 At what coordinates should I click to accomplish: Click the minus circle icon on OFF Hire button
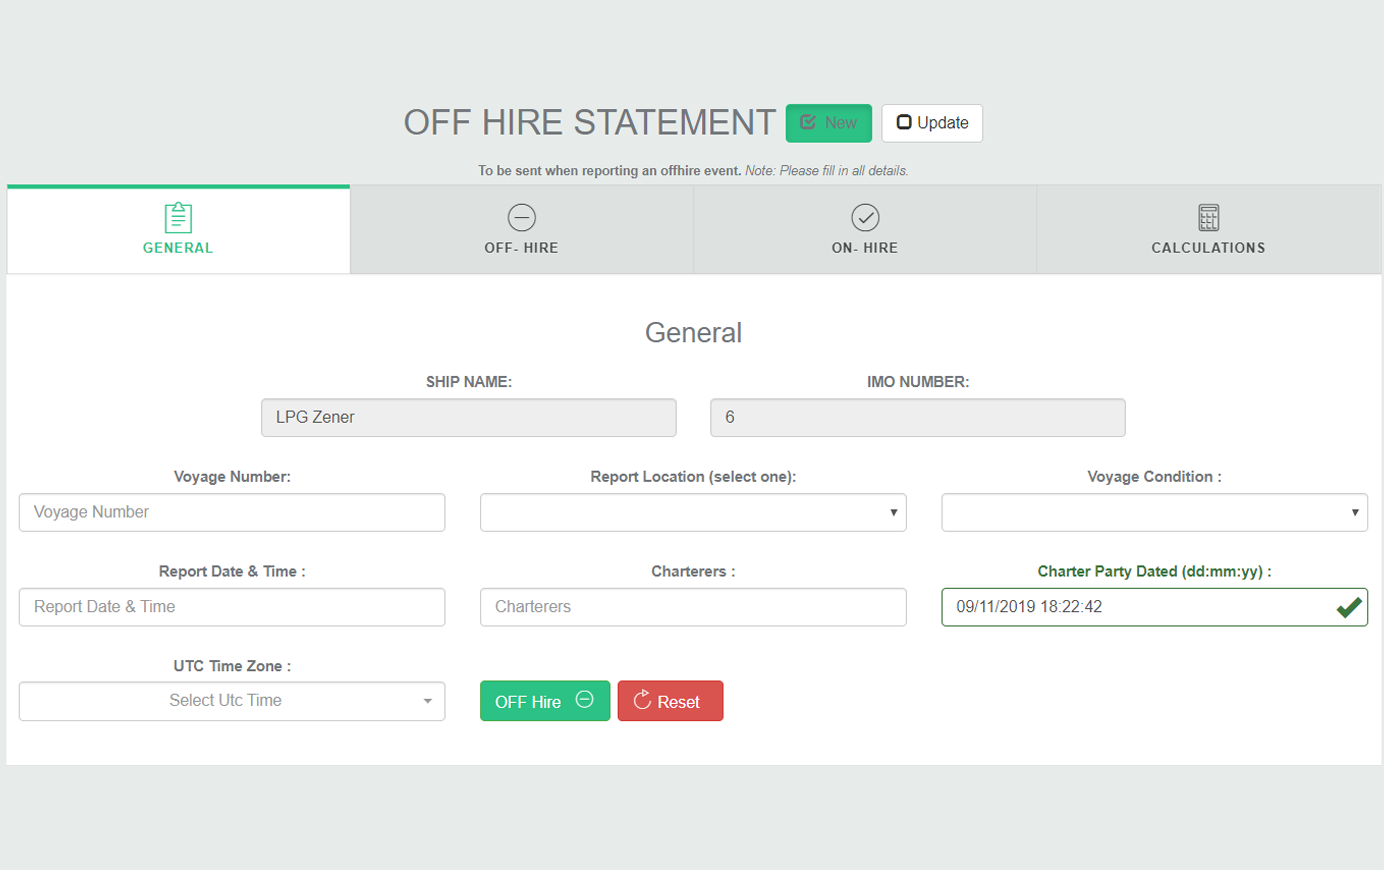585,700
